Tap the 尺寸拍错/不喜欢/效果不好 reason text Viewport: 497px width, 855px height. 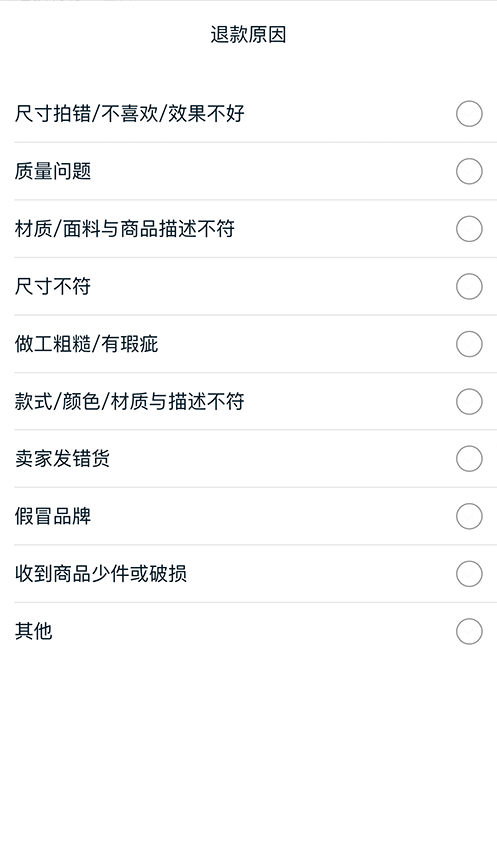(x=129, y=114)
